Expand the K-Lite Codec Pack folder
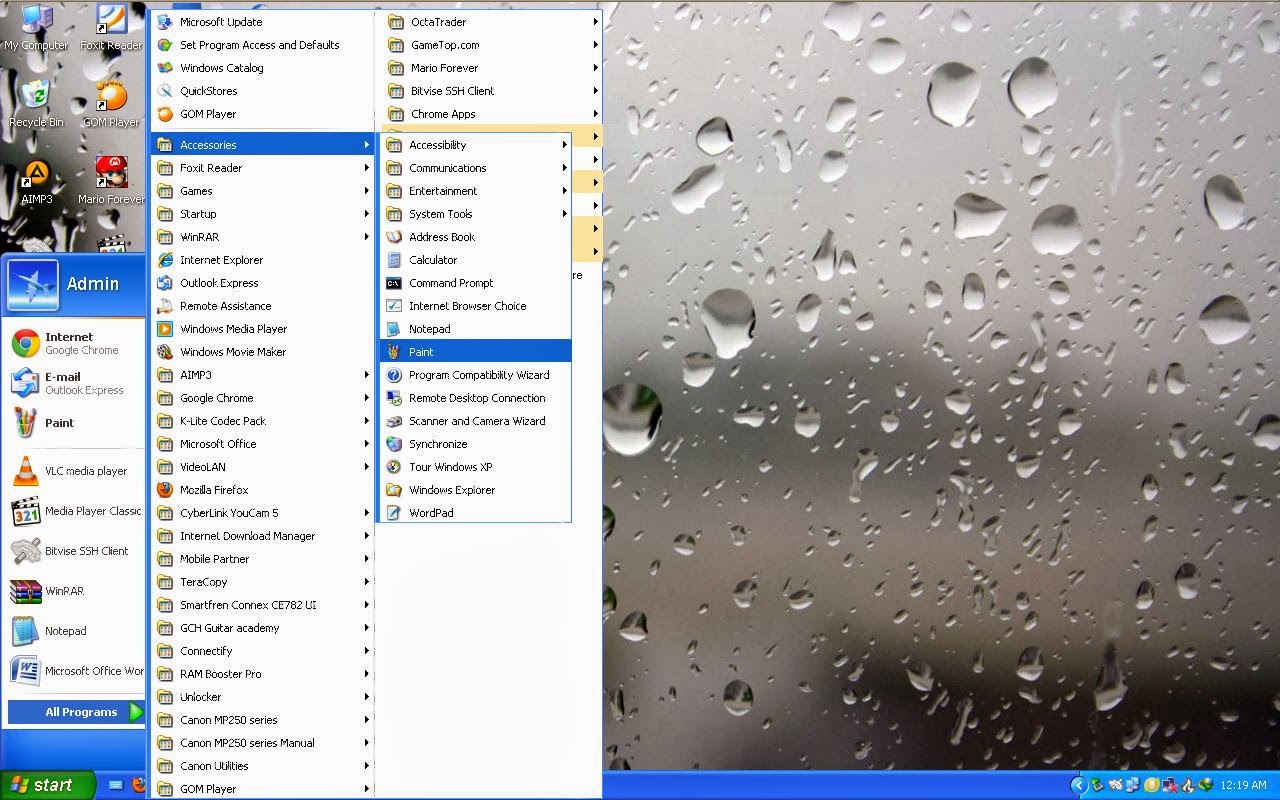 tap(262, 421)
